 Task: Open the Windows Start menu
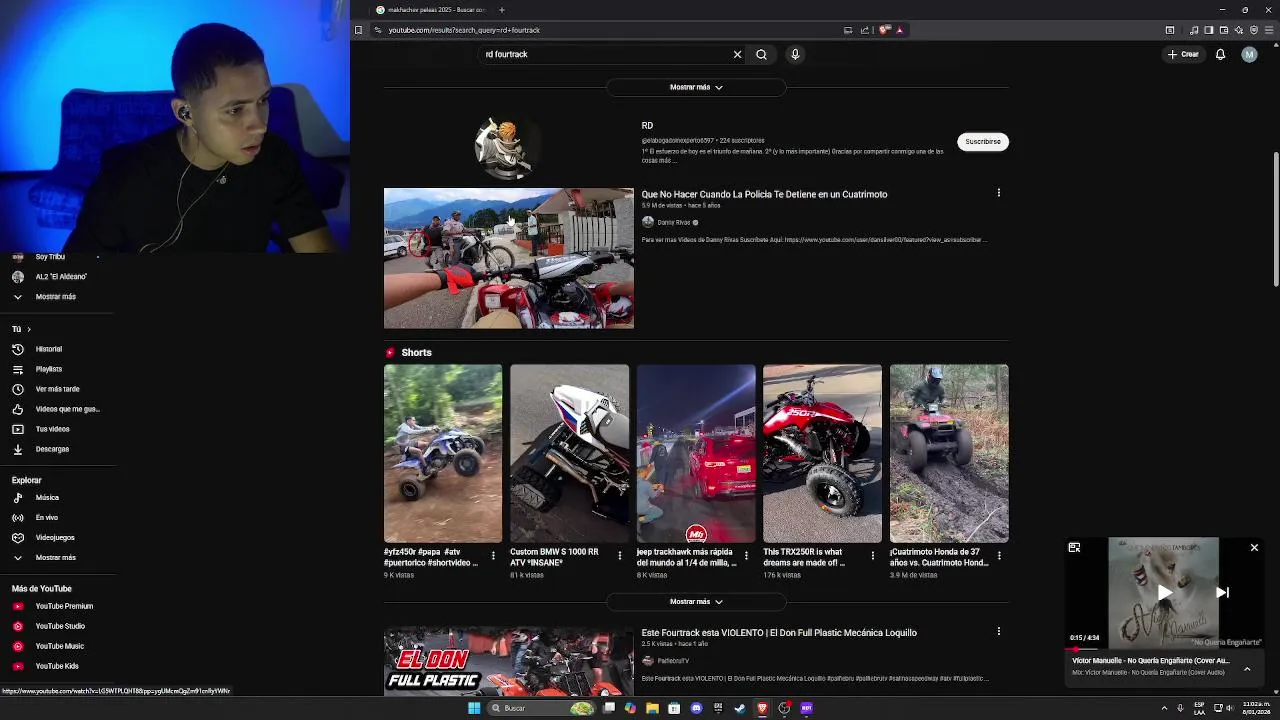tap(474, 708)
